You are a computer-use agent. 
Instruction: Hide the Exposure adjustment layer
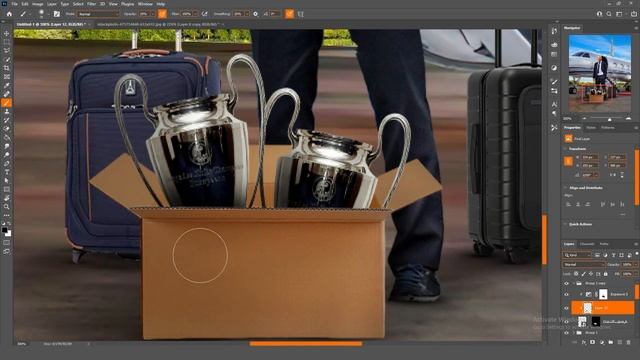[x=566, y=294]
